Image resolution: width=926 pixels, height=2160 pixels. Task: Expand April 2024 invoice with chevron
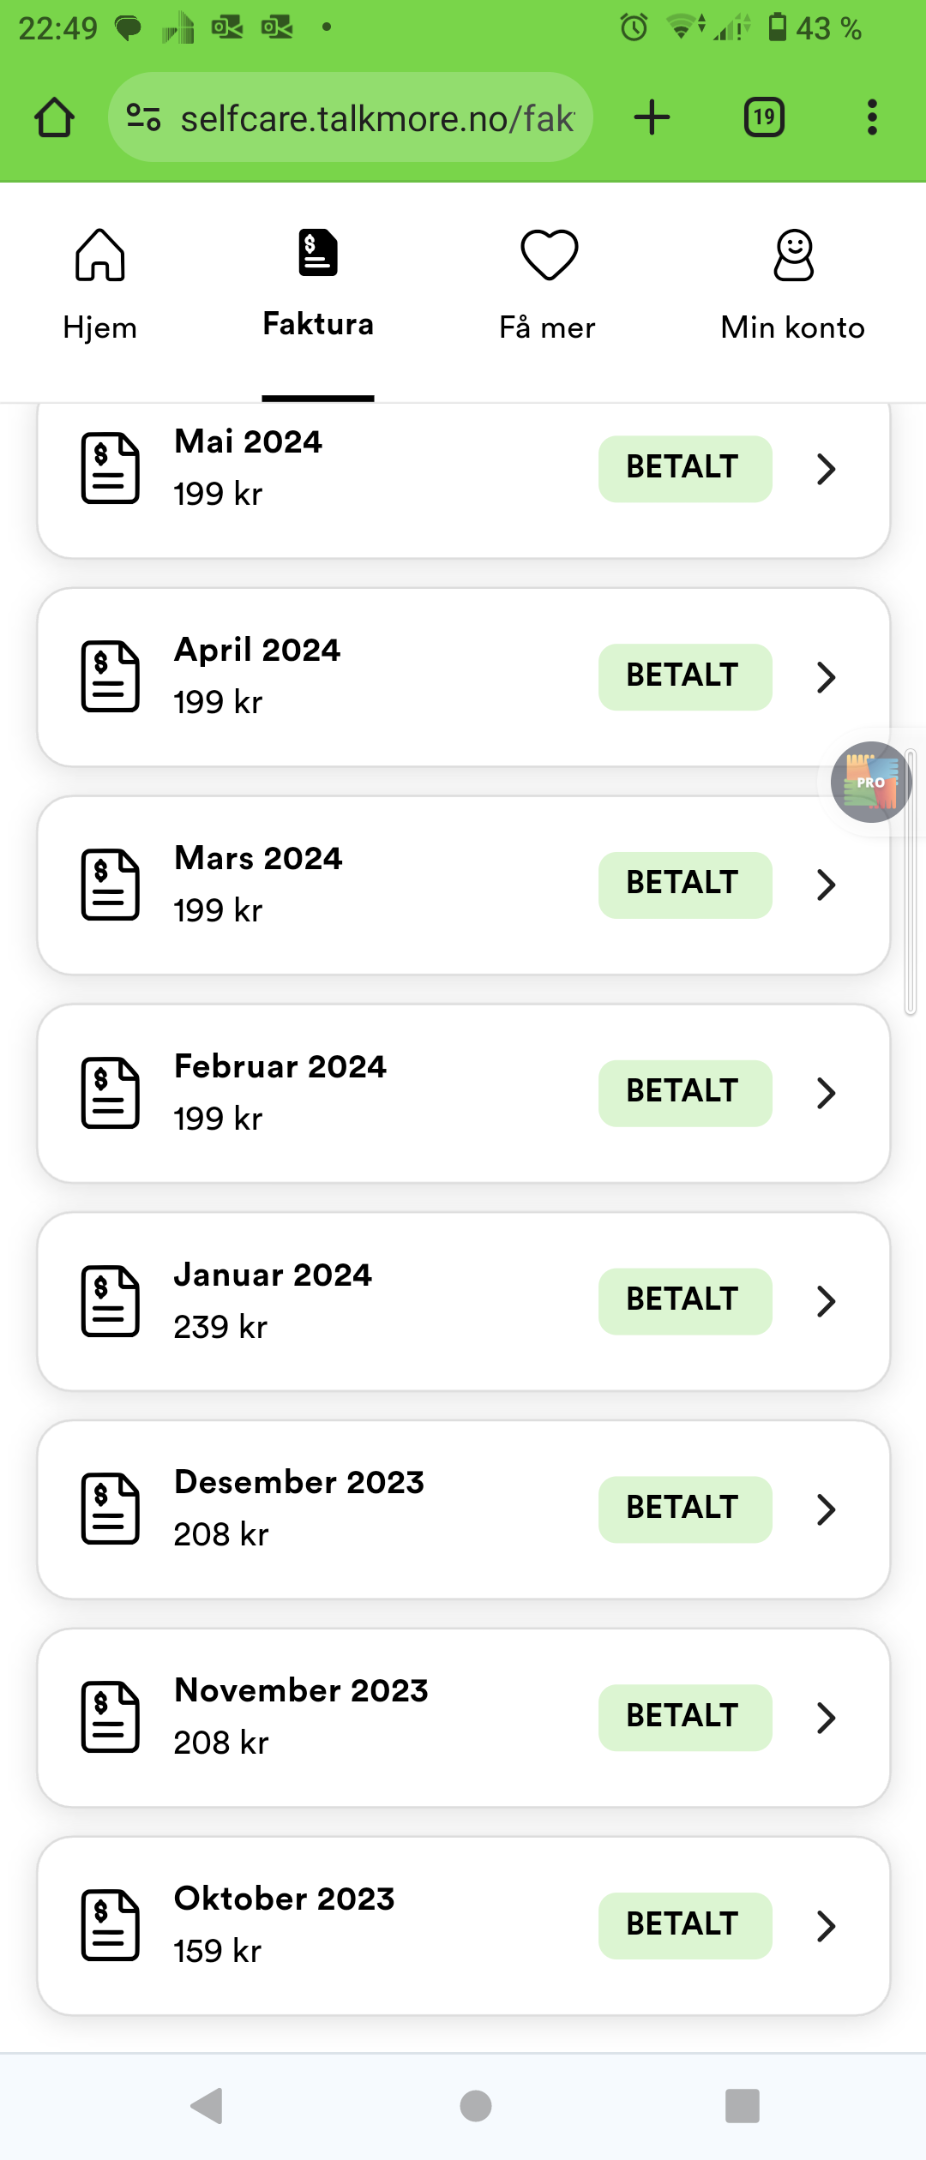pyautogui.click(x=826, y=677)
